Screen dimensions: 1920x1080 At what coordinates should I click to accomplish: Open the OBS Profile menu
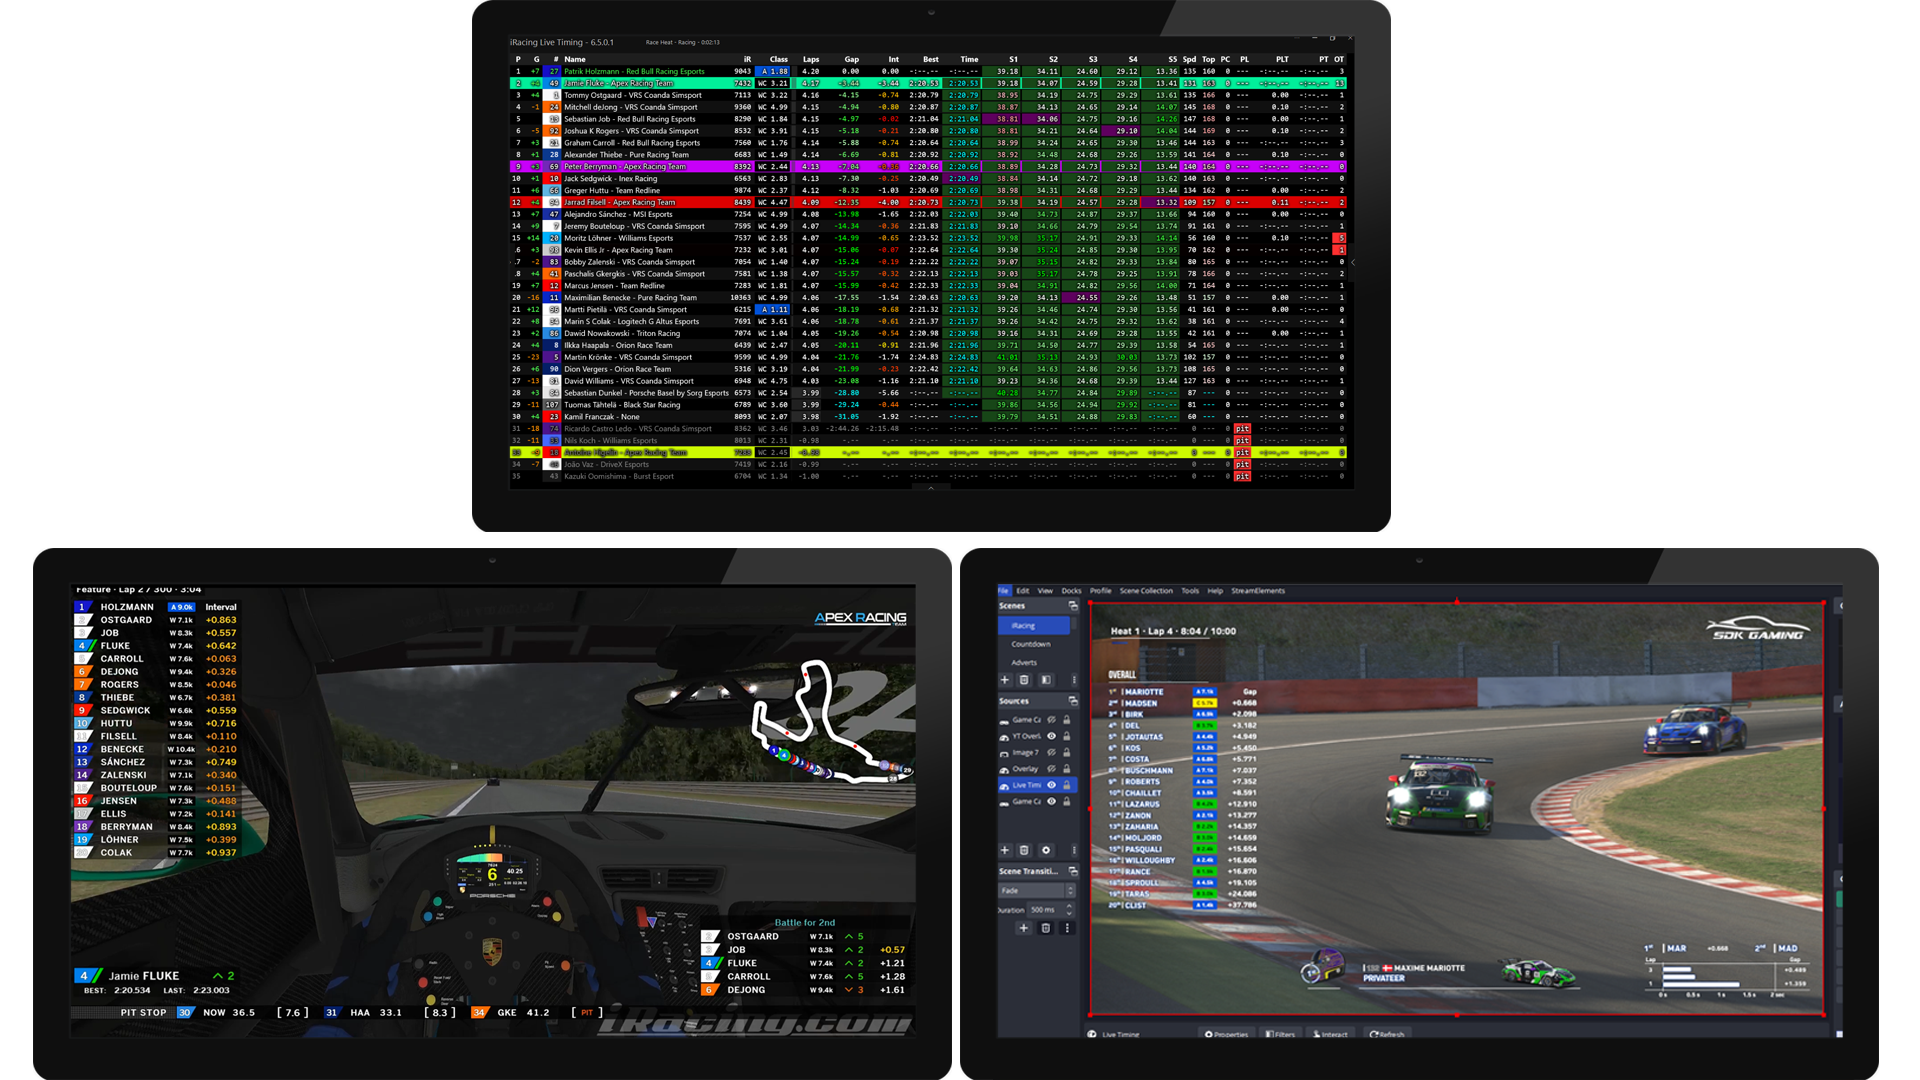pos(1100,591)
